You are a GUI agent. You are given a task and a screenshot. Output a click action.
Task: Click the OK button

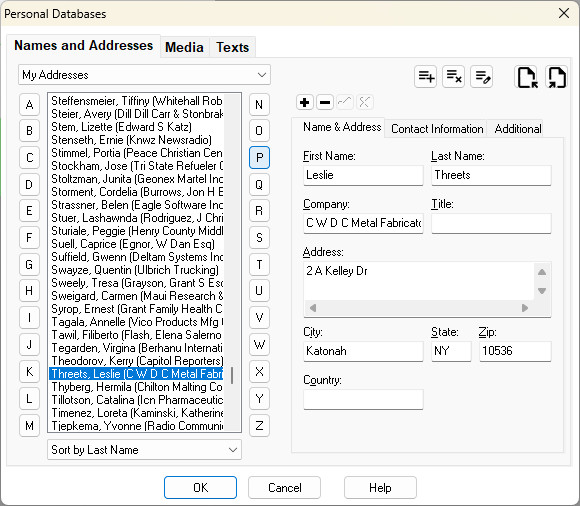coord(200,488)
